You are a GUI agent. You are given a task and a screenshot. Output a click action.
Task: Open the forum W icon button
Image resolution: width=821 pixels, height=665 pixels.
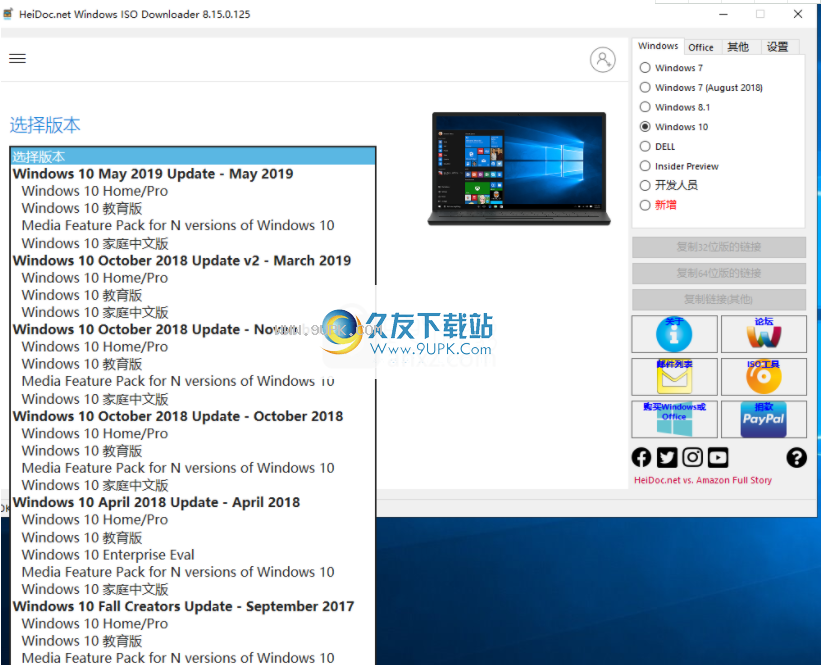[x=763, y=334]
